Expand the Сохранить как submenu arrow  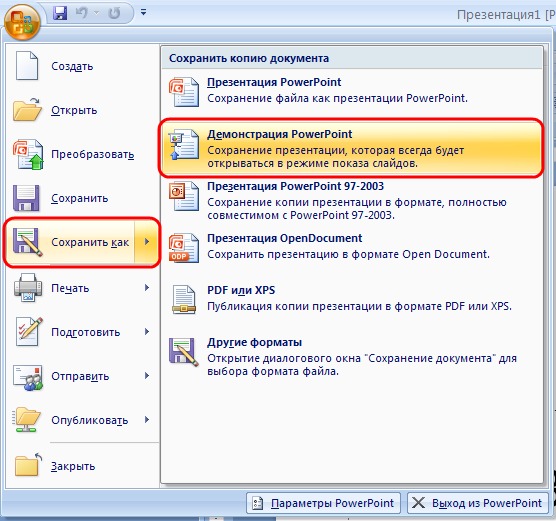click(146, 242)
